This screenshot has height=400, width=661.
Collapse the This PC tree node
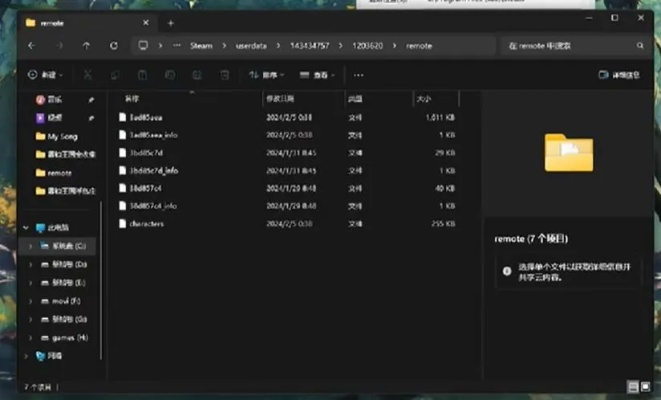[x=25, y=227]
